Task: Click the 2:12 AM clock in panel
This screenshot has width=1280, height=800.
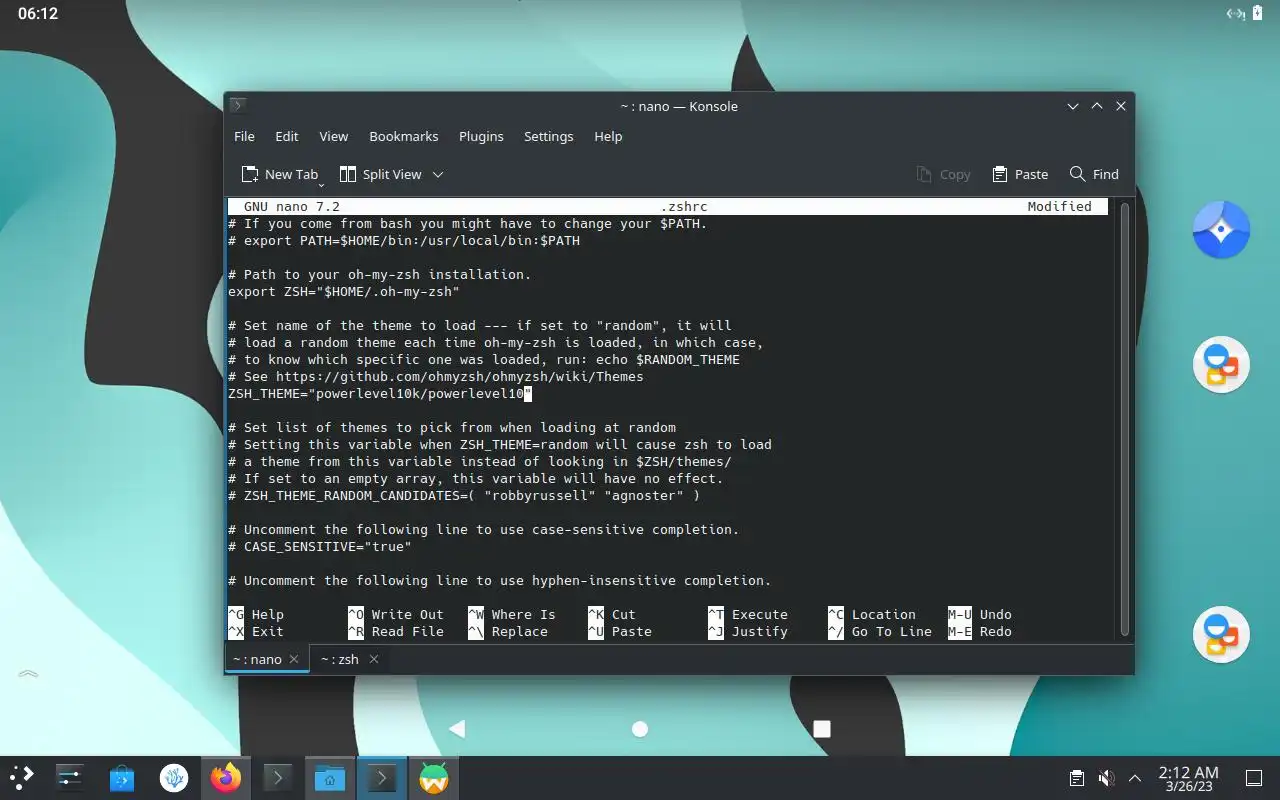Action: tap(1188, 778)
